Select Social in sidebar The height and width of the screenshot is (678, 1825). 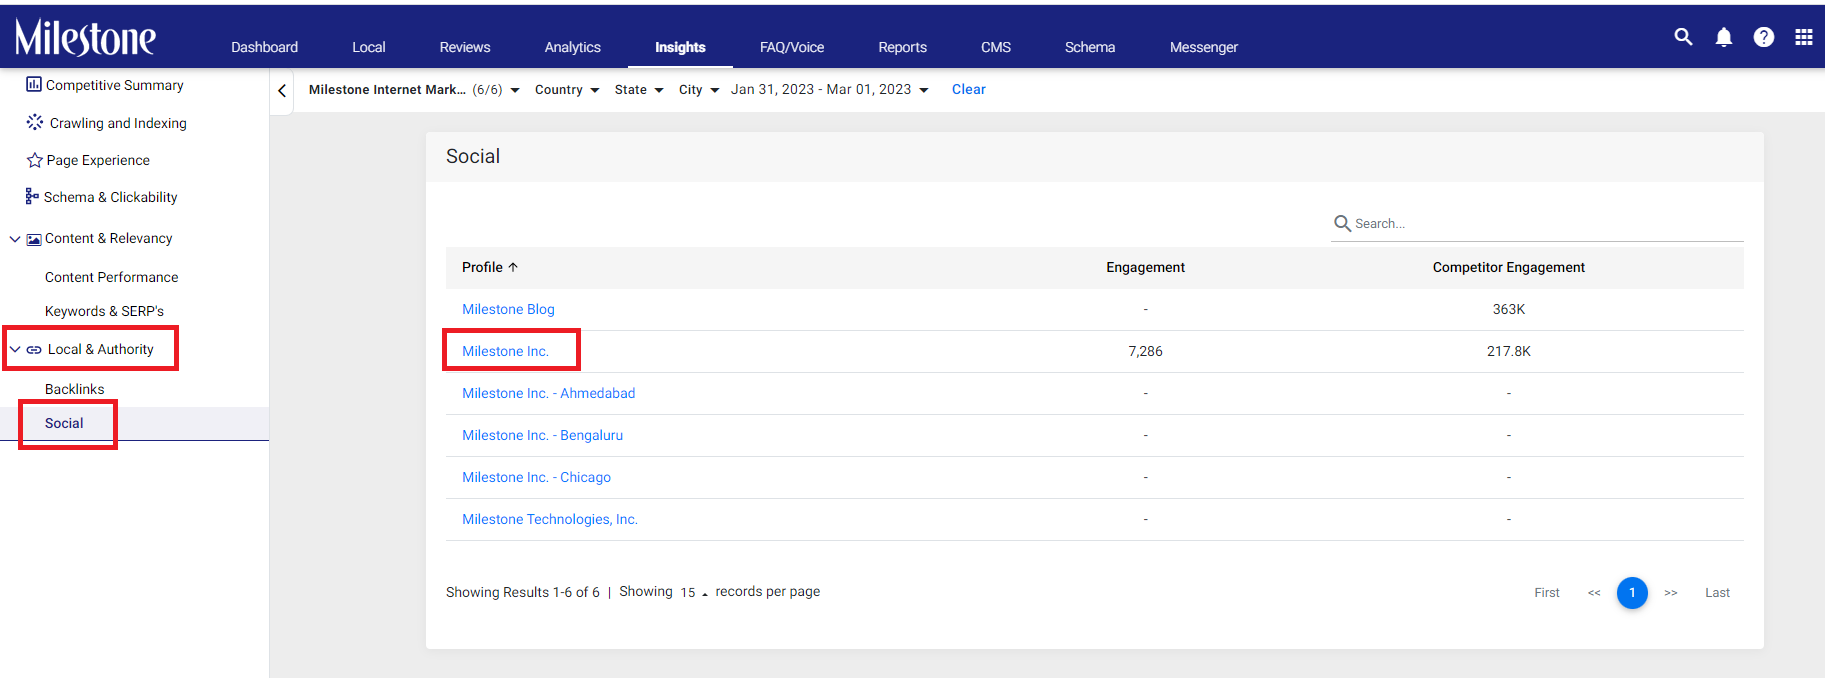(64, 423)
